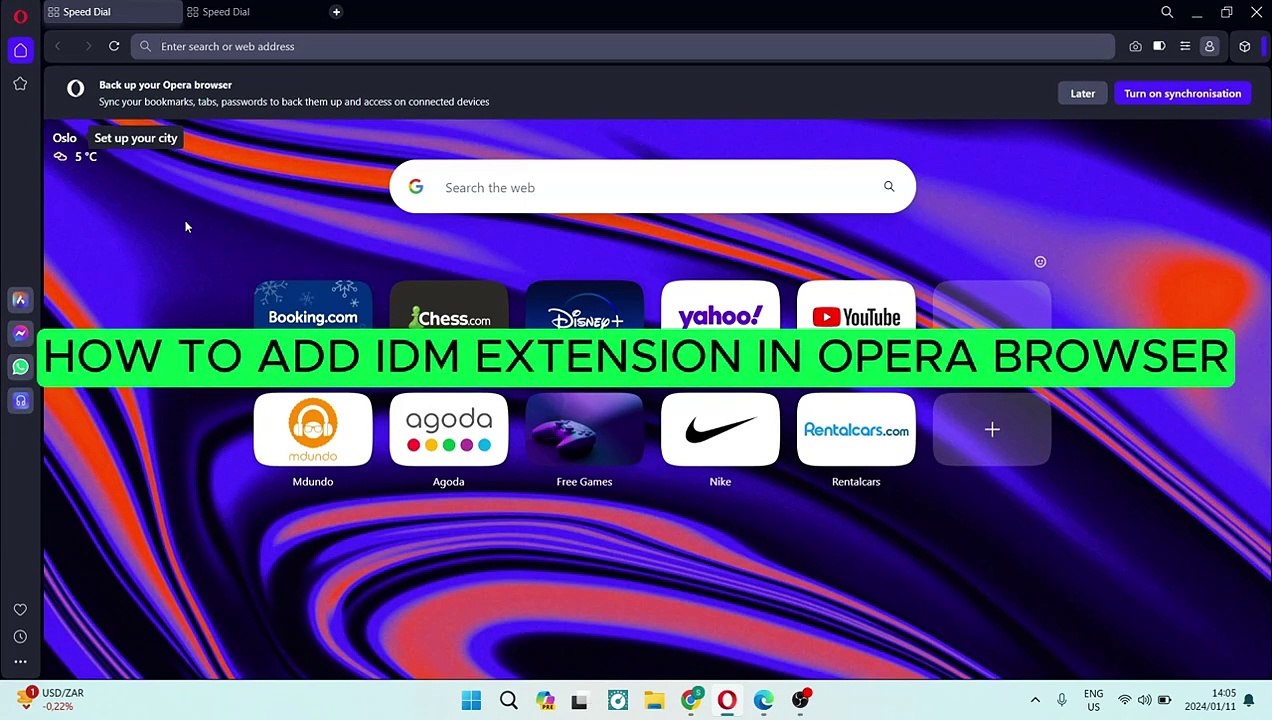Open WhatsApp in the sidebar

click(x=20, y=367)
